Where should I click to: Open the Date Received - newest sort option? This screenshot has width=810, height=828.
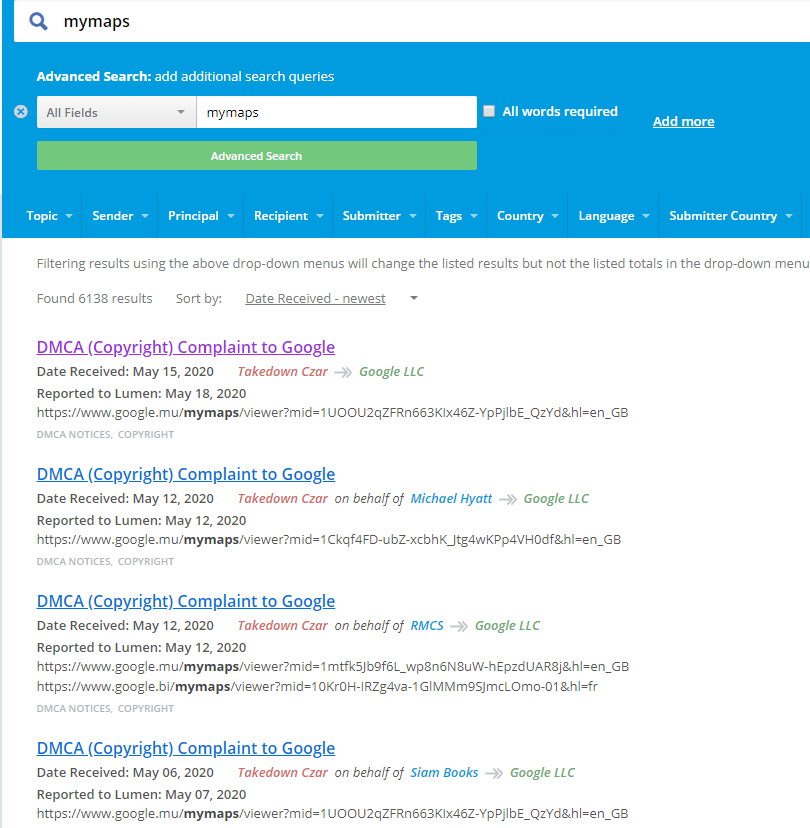tap(315, 298)
